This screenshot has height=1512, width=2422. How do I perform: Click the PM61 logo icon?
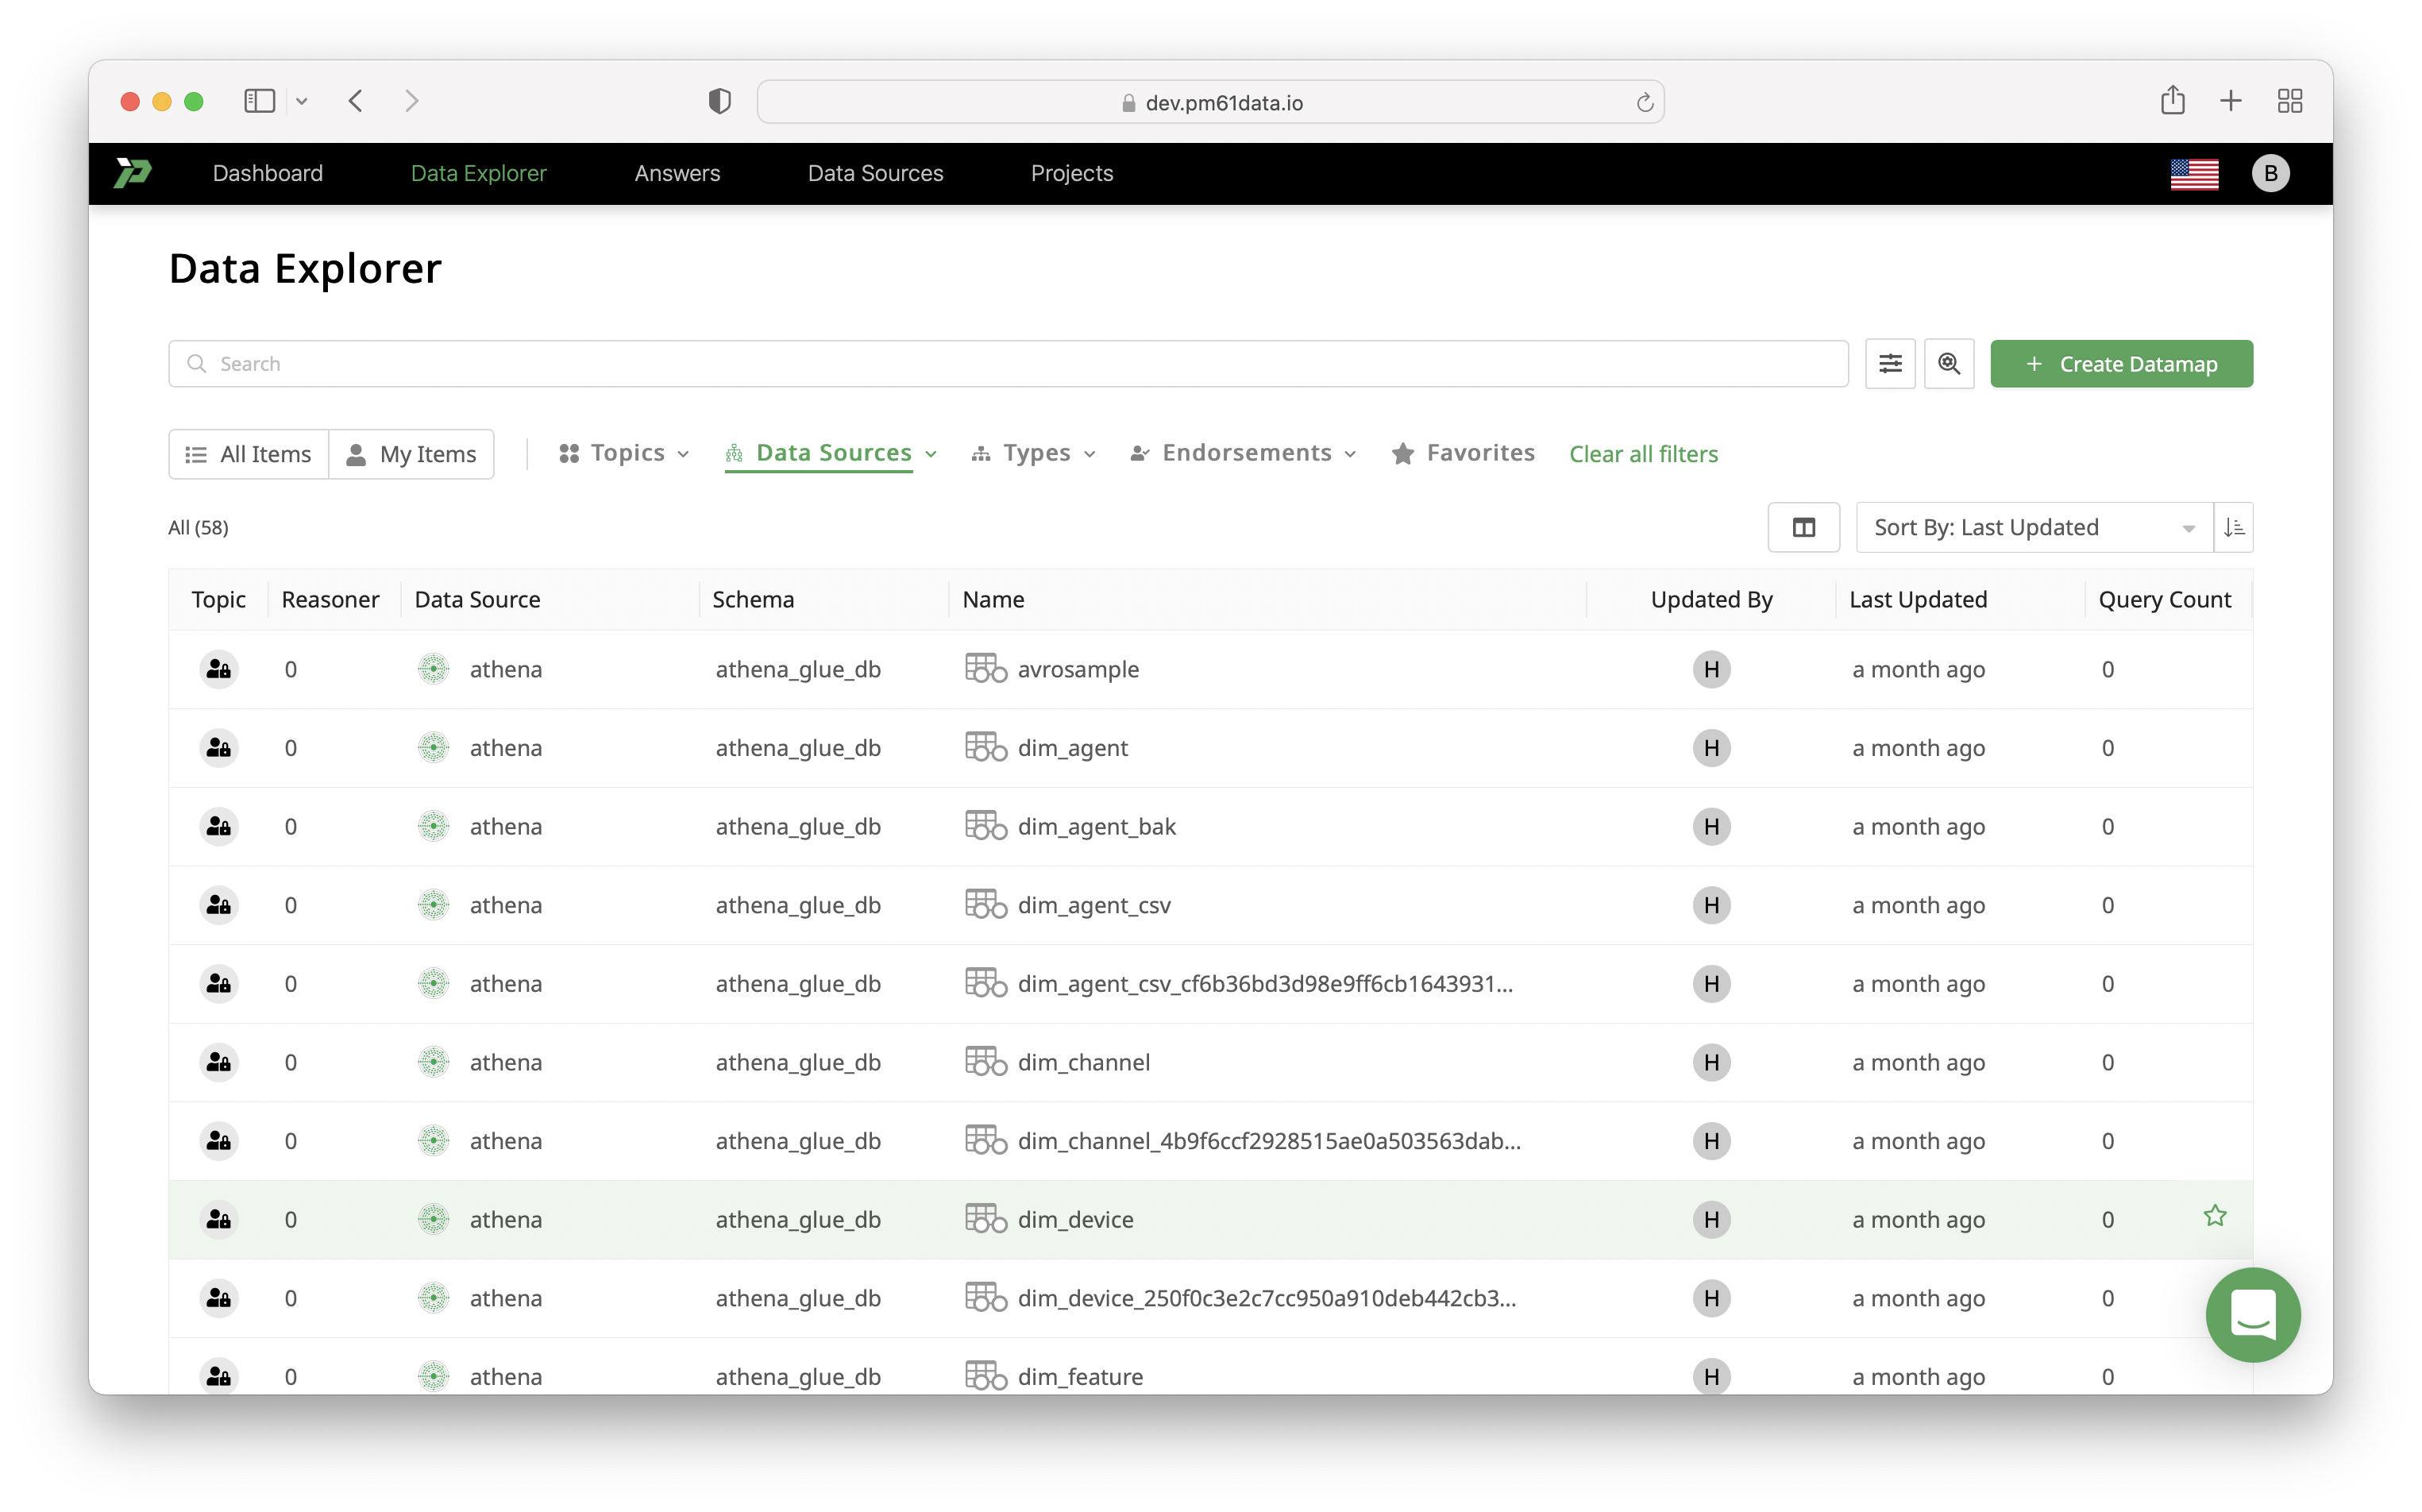pos(133,173)
